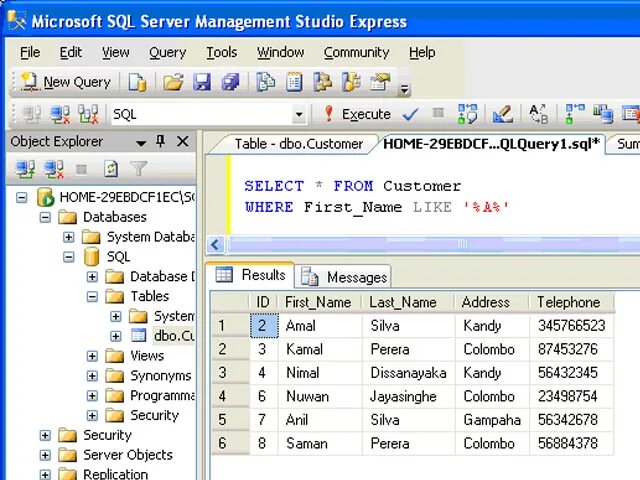Click Include Actual Execution Plan icon

[x=575, y=114]
